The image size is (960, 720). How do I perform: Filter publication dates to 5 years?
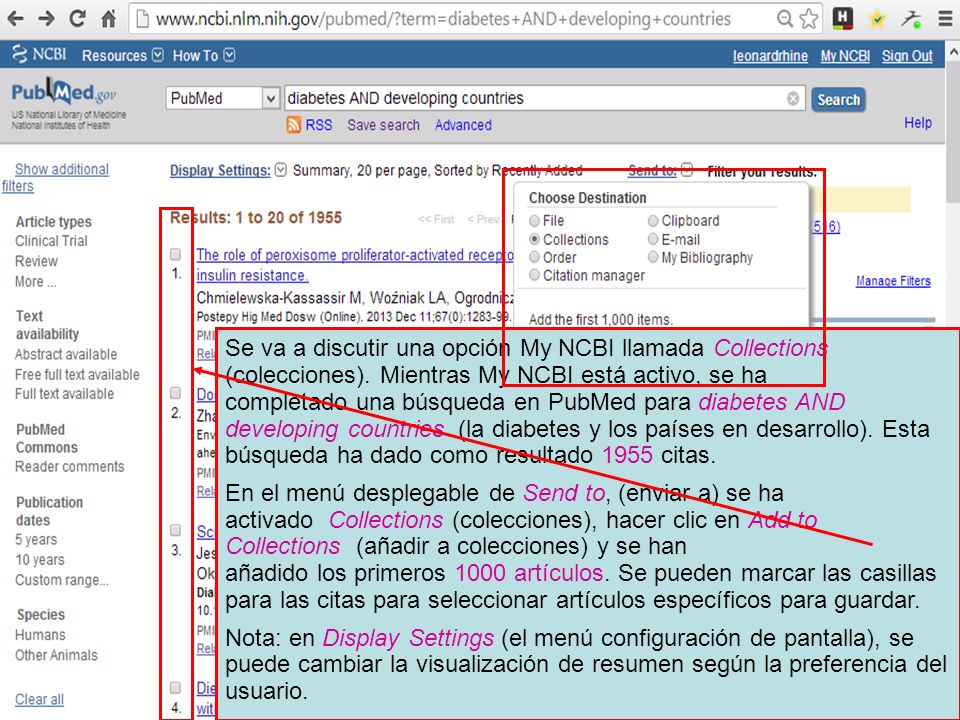36,540
